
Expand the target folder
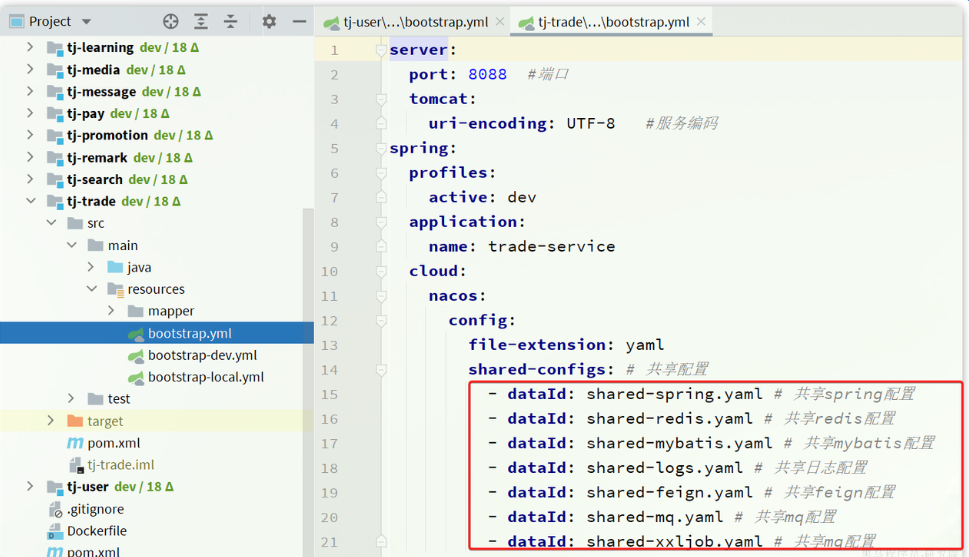[x=51, y=420]
